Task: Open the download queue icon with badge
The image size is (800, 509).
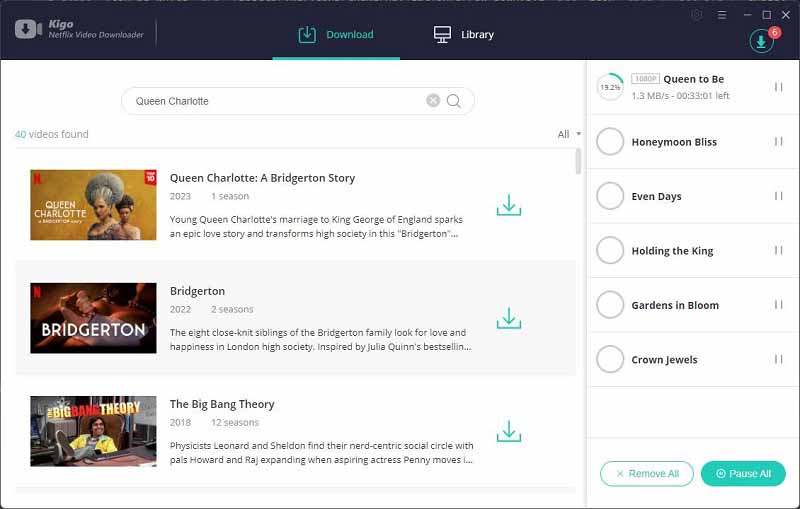Action: click(x=761, y=41)
